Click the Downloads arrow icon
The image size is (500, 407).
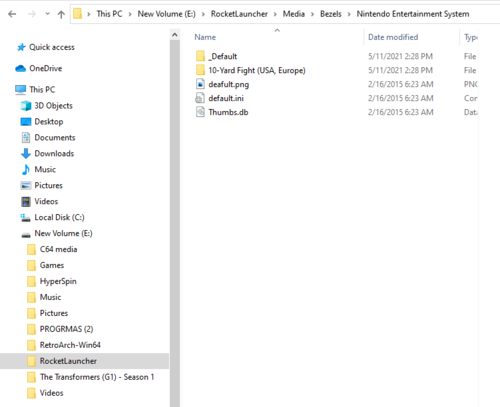click(x=26, y=154)
